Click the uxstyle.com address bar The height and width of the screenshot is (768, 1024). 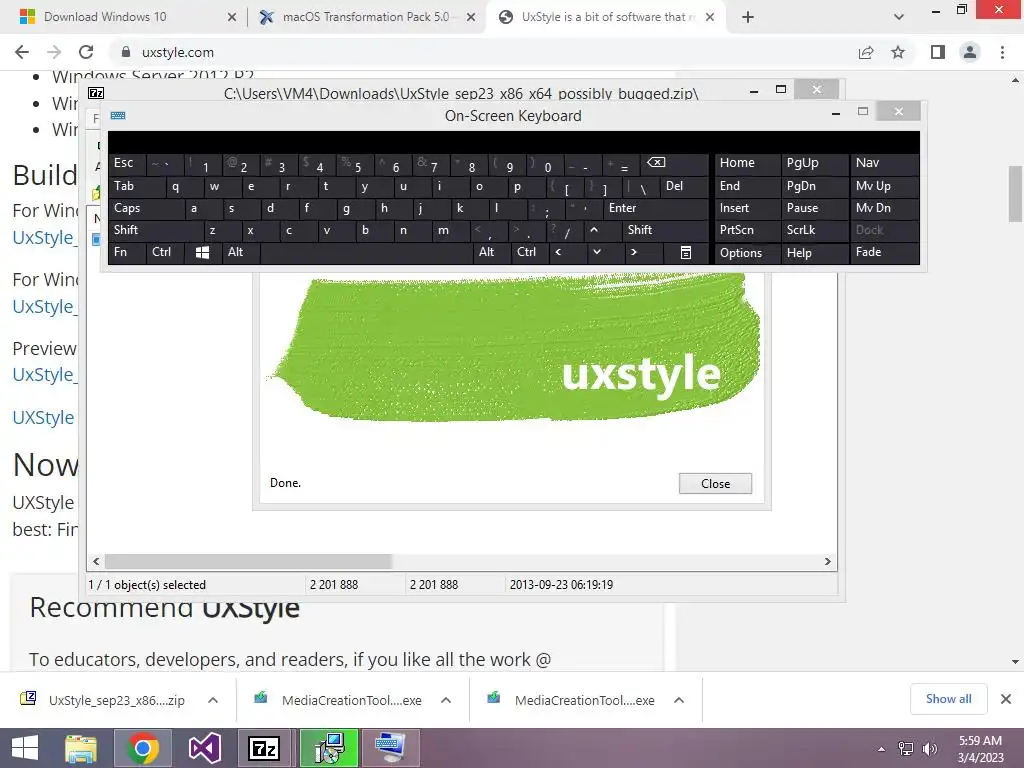(483, 52)
